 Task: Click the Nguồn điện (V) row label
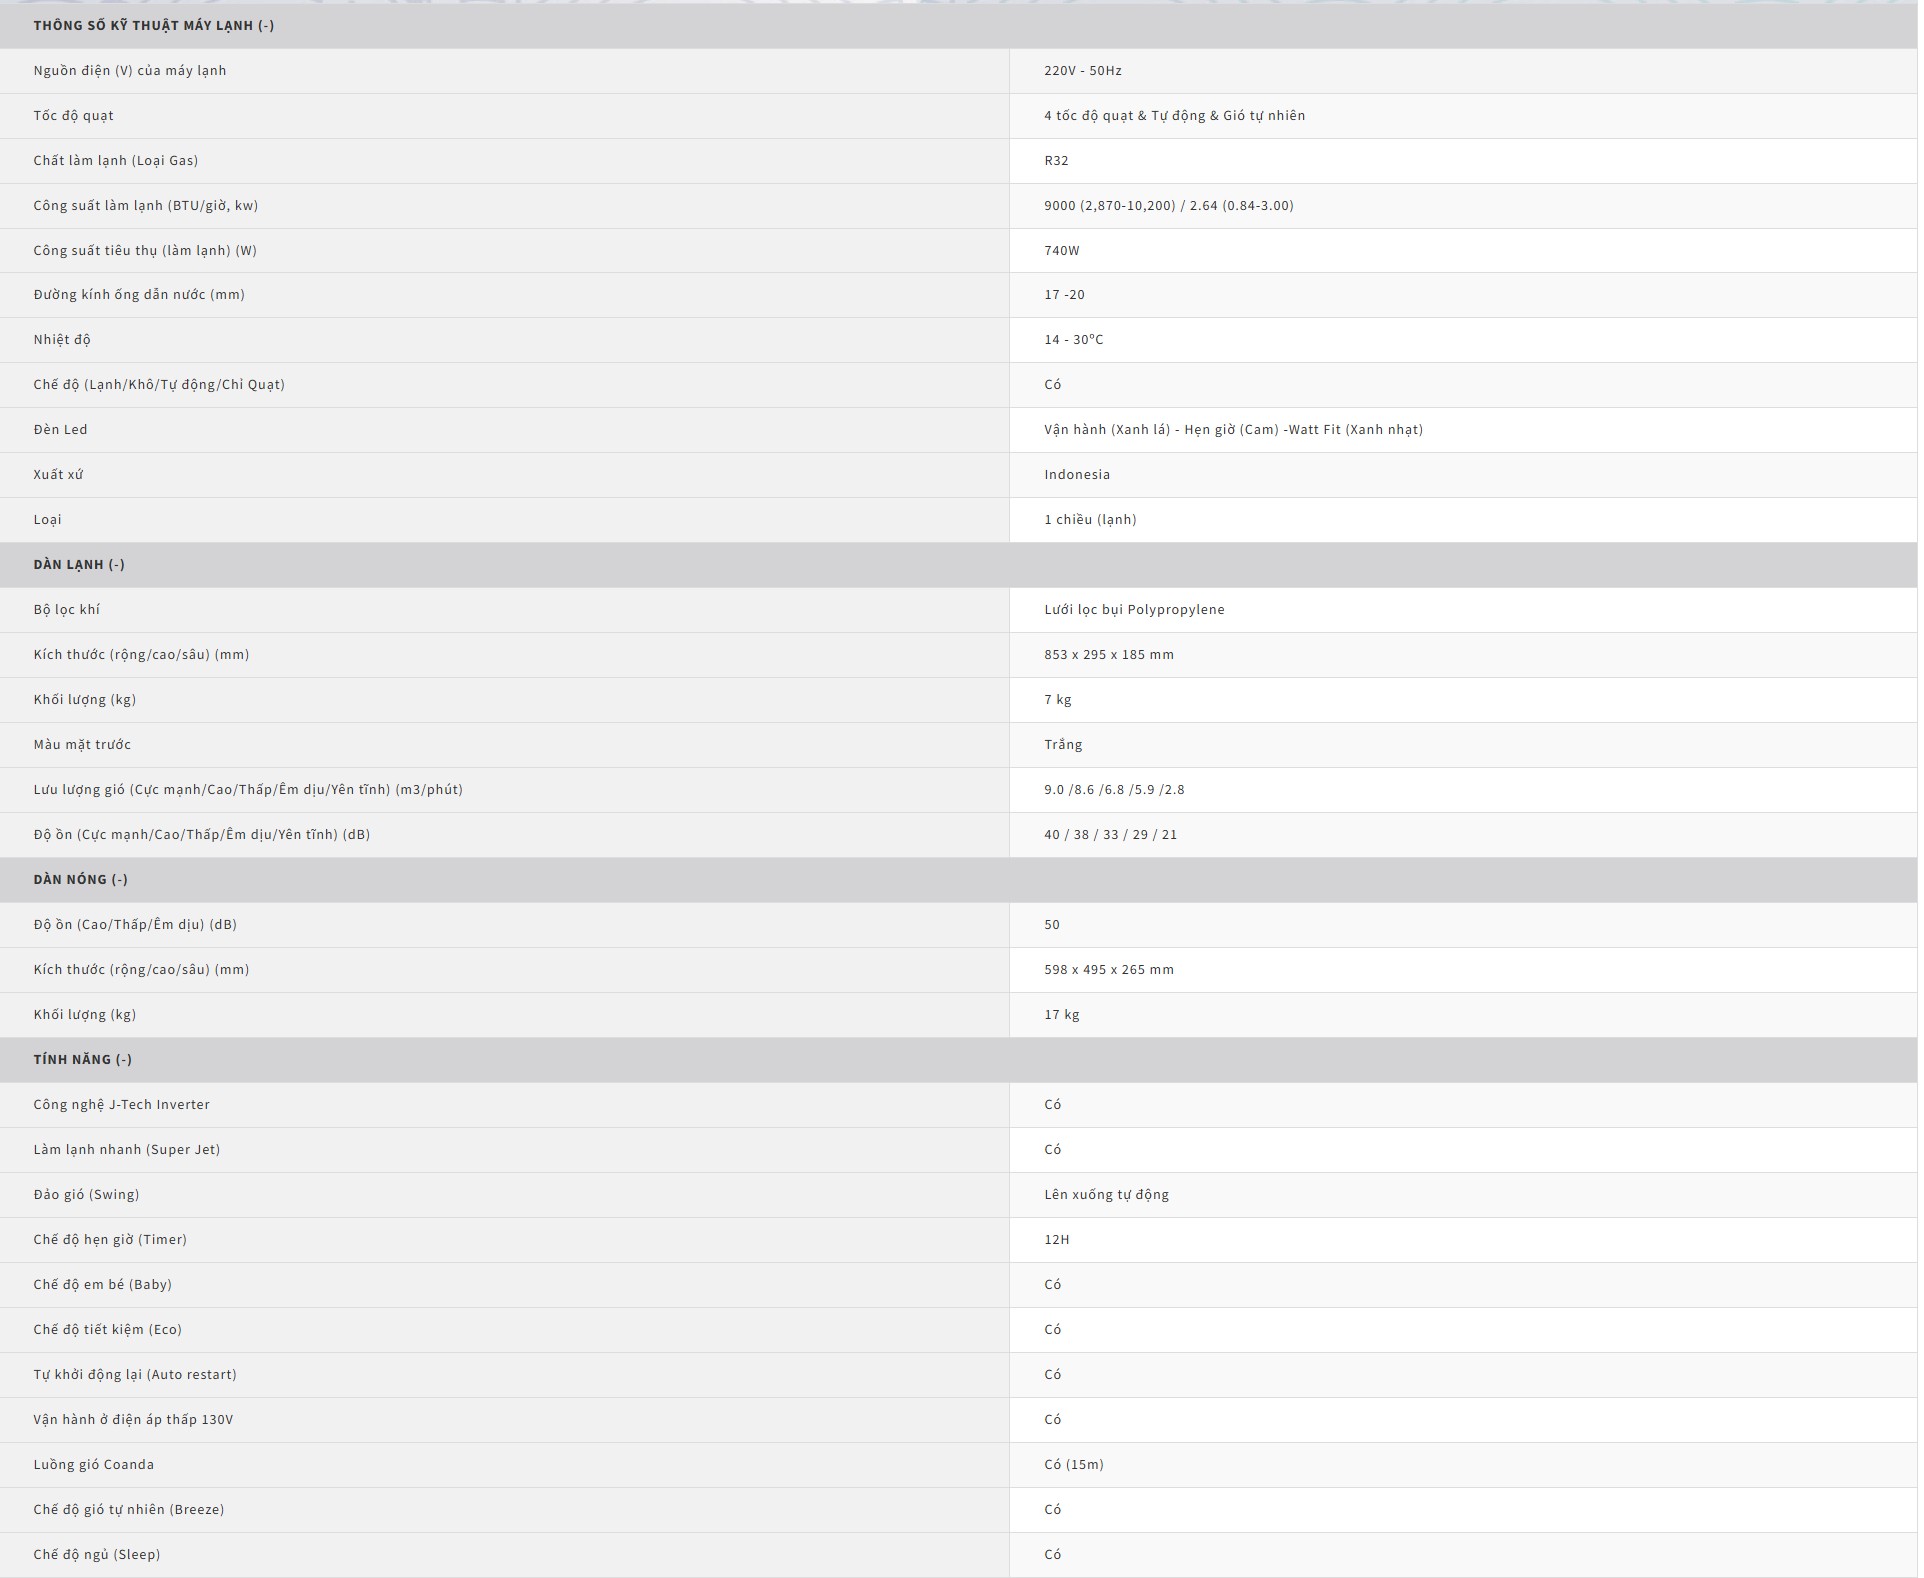coord(130,71)
